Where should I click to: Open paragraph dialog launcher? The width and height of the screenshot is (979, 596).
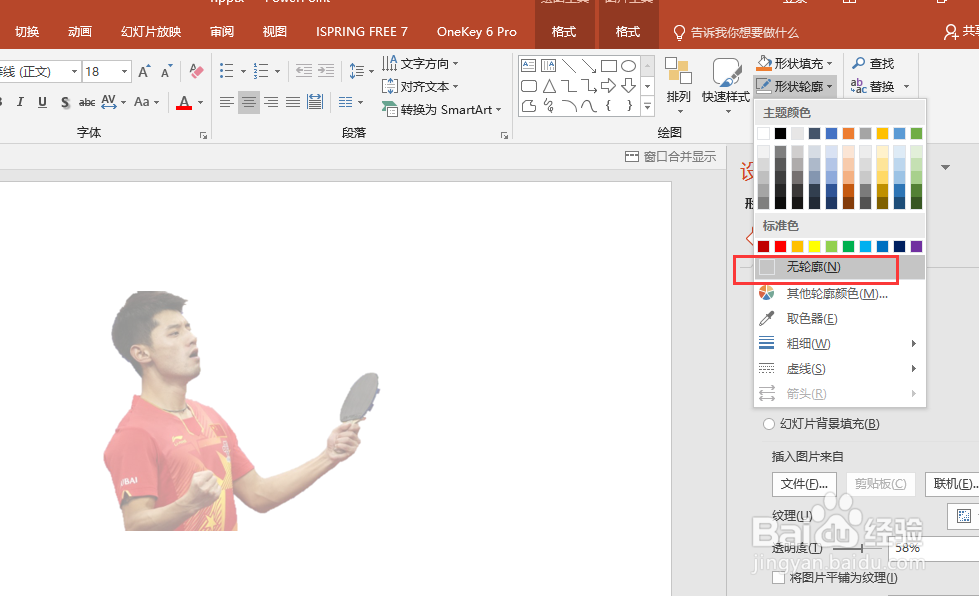pos(504,135)
